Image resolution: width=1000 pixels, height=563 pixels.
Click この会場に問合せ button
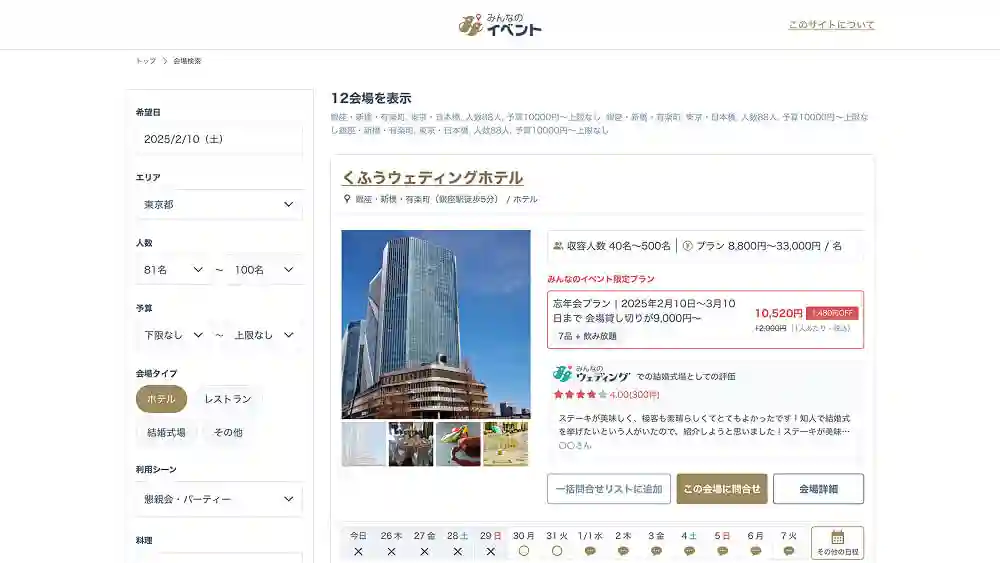coord(722,489)
